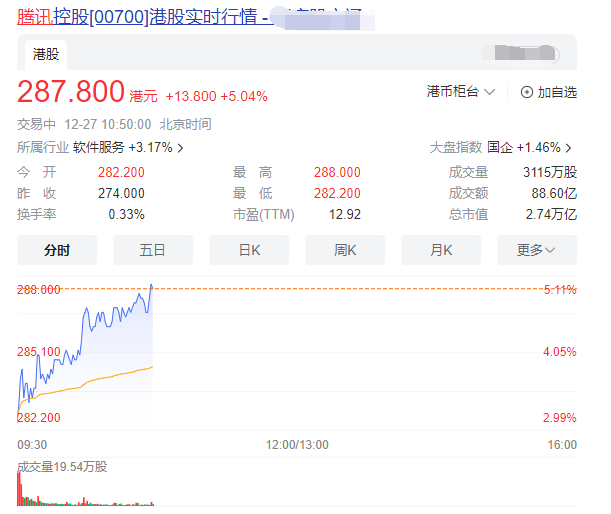
Task: Click the 成交量 value 3115万股
Action: click(x=550, y=172)
